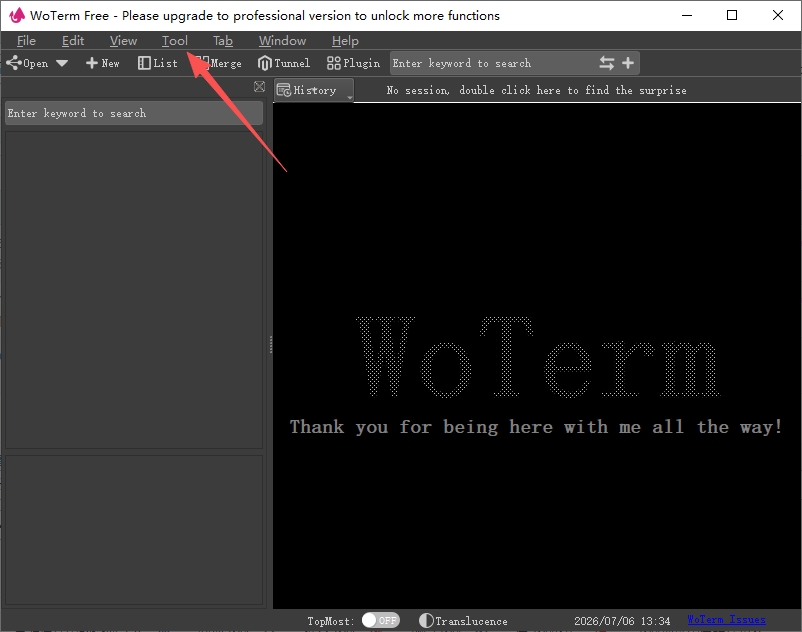Open the Tab menu

point(222,40)
